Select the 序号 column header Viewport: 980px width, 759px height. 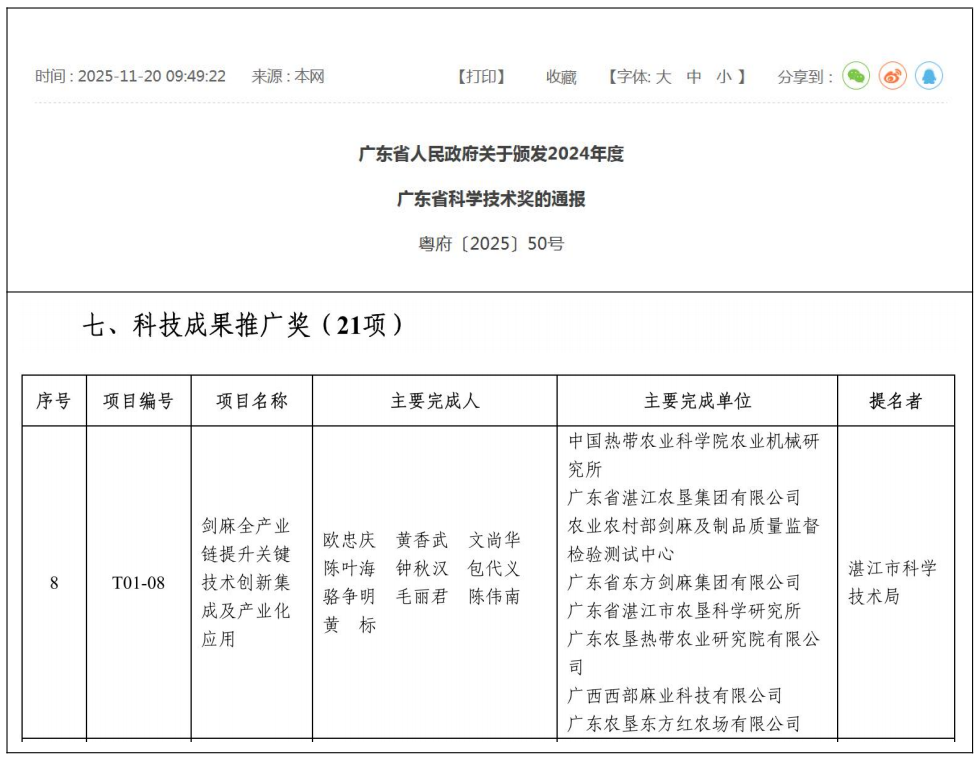tap(54, 401)
